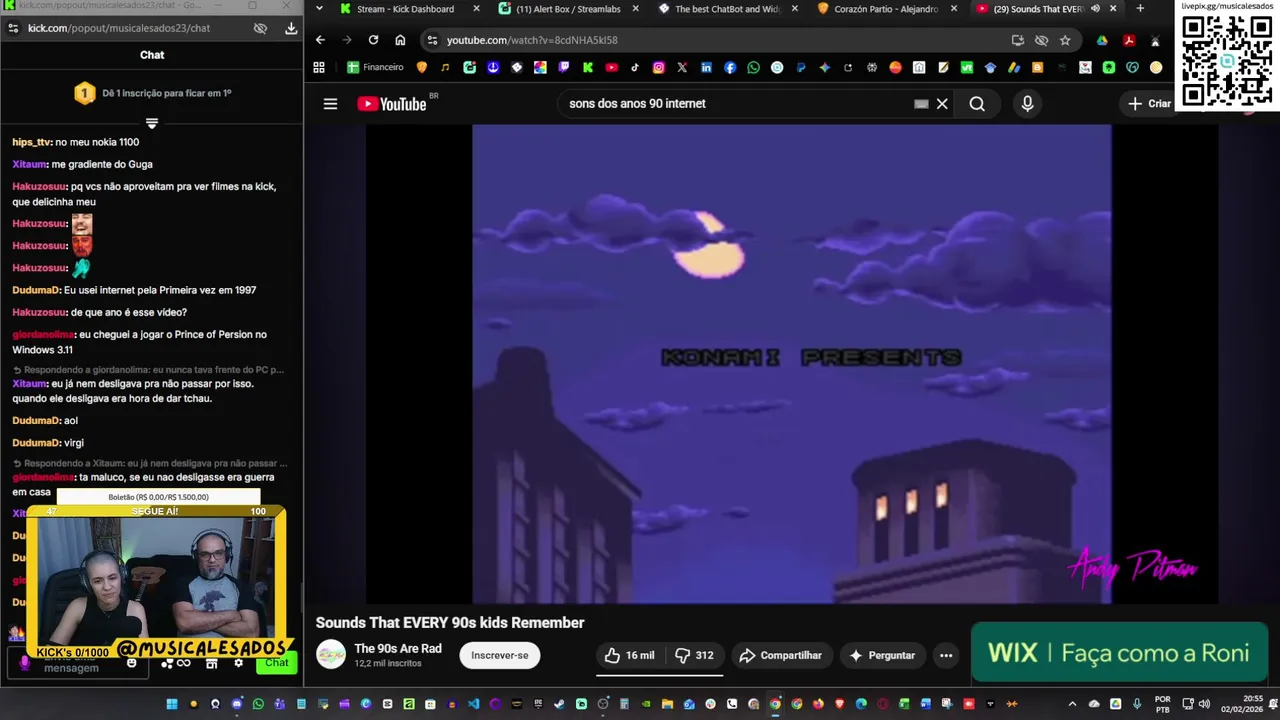The height and width of the screenshot is (720, 1280).
Task: Open the taskbar volume control
Action: (x=1203, y=704)
